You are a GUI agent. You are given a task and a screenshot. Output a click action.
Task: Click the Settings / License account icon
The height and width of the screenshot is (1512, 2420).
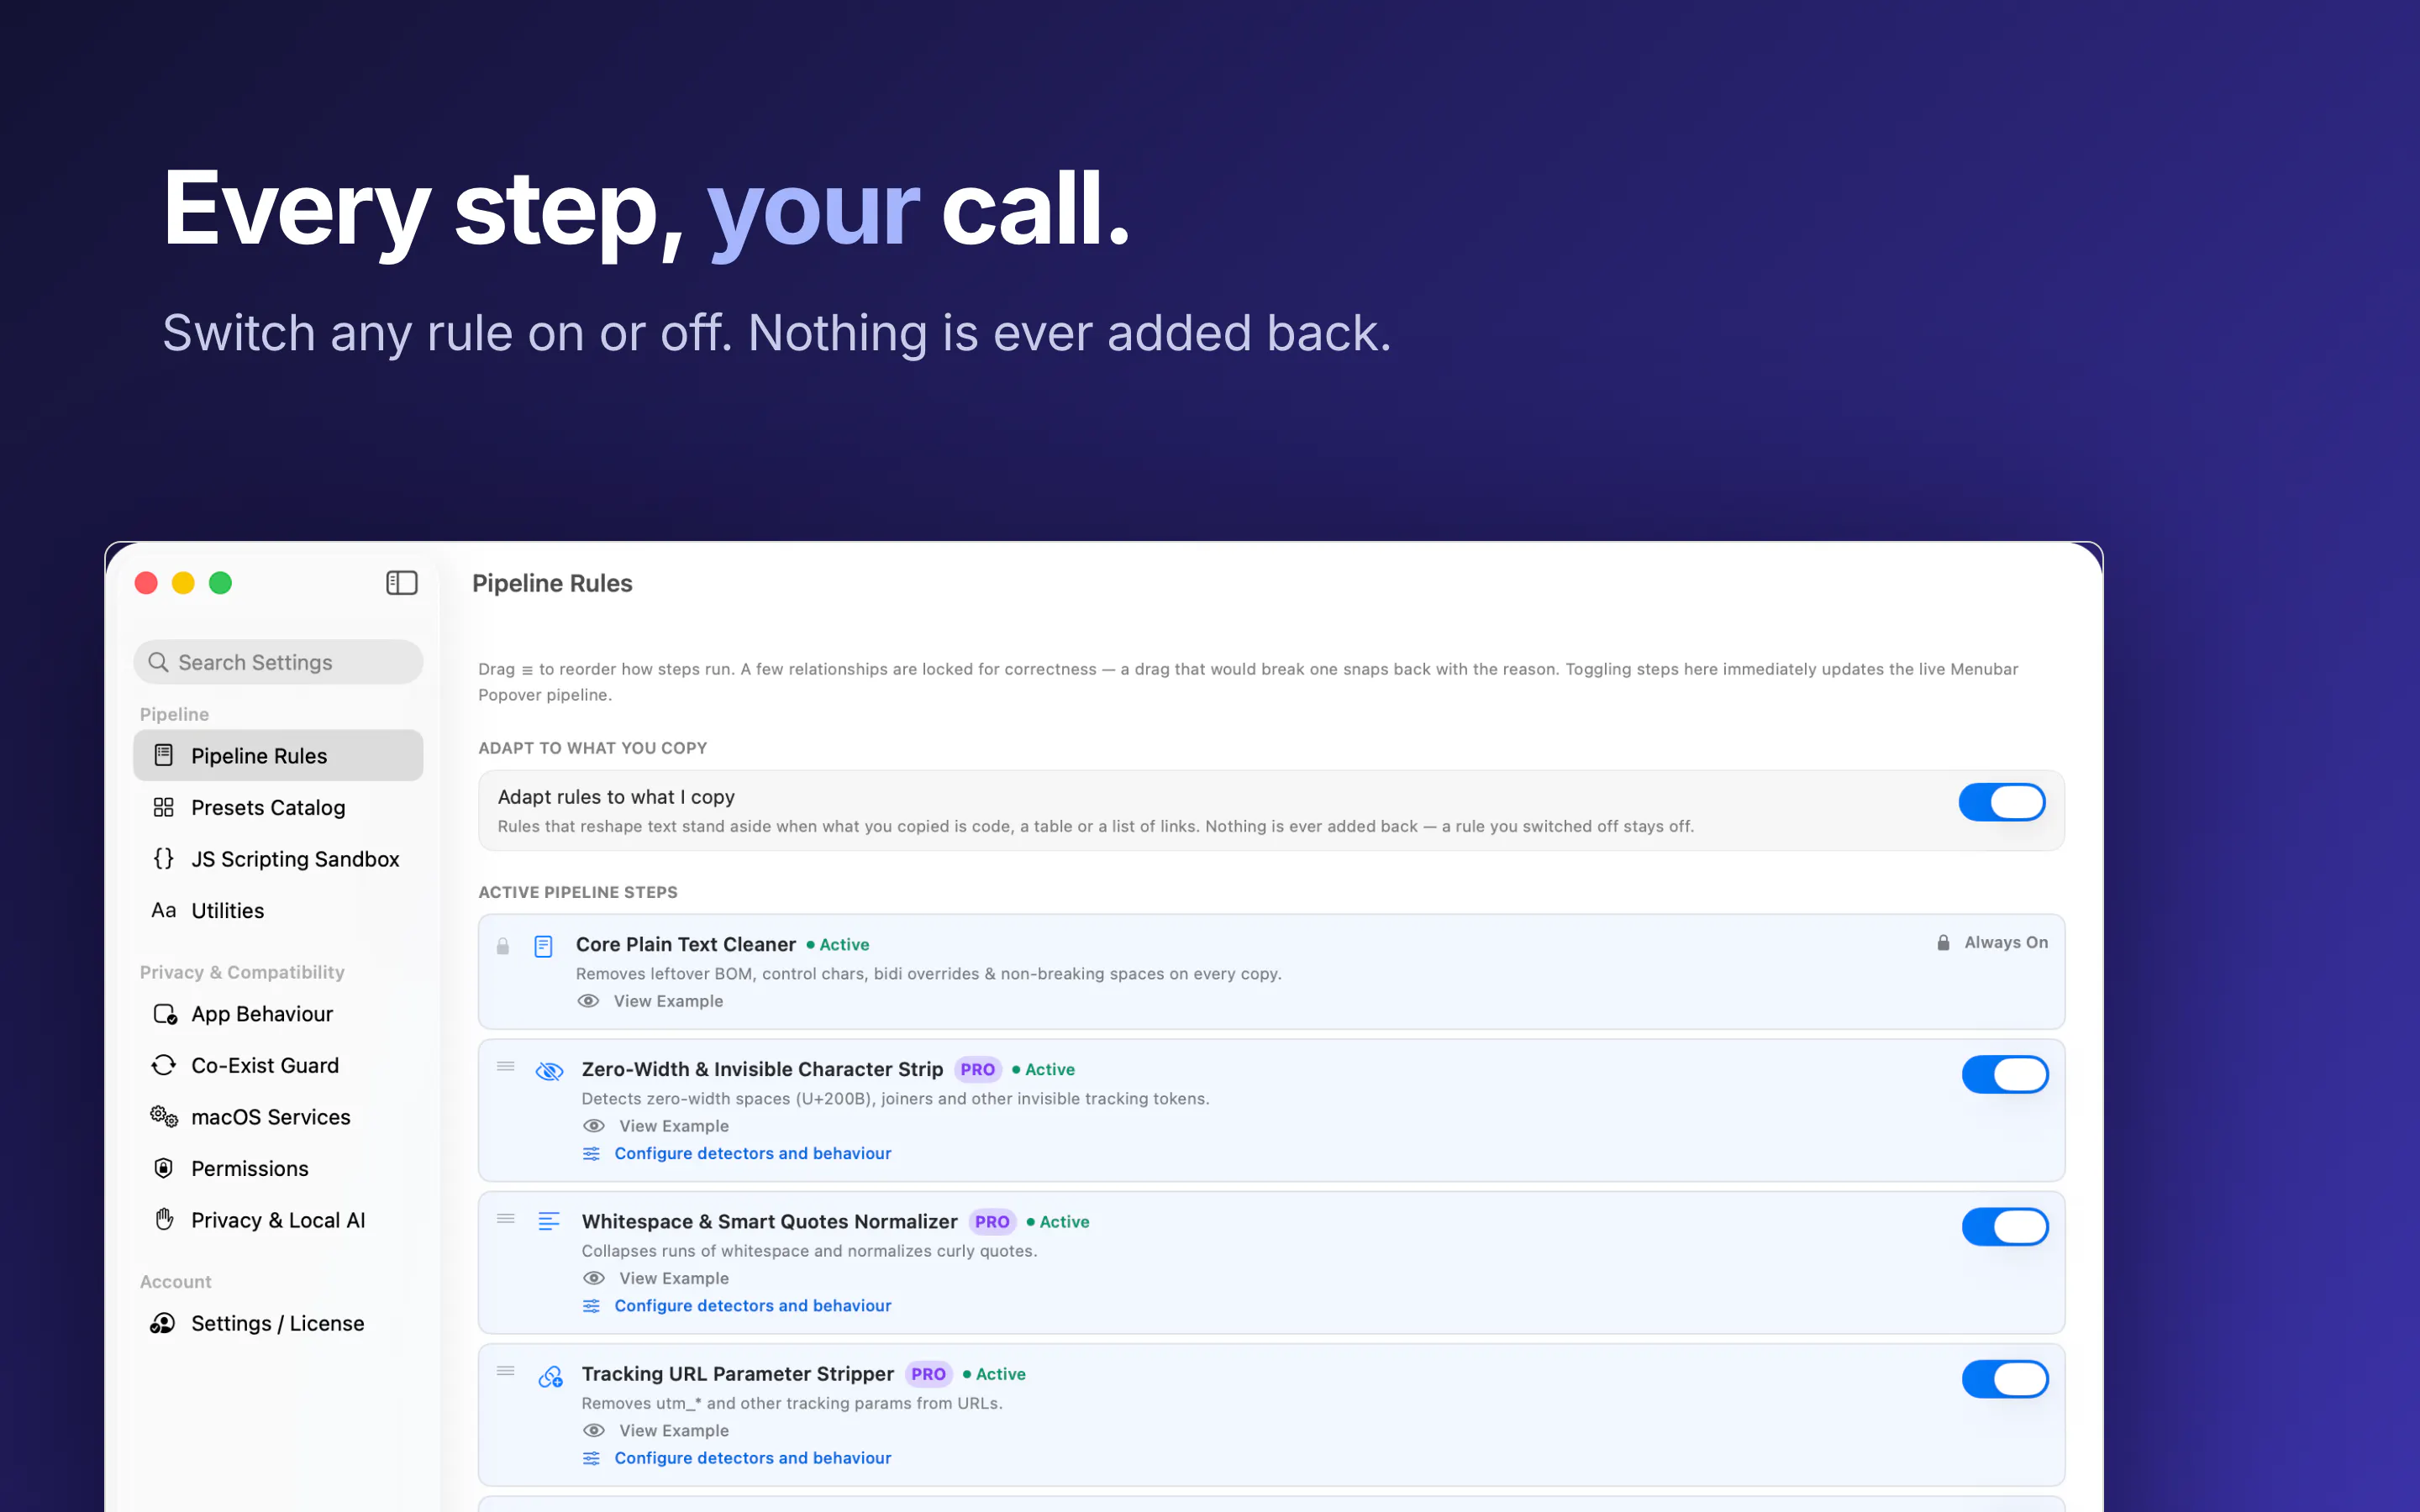click(x=163, y=1323)
